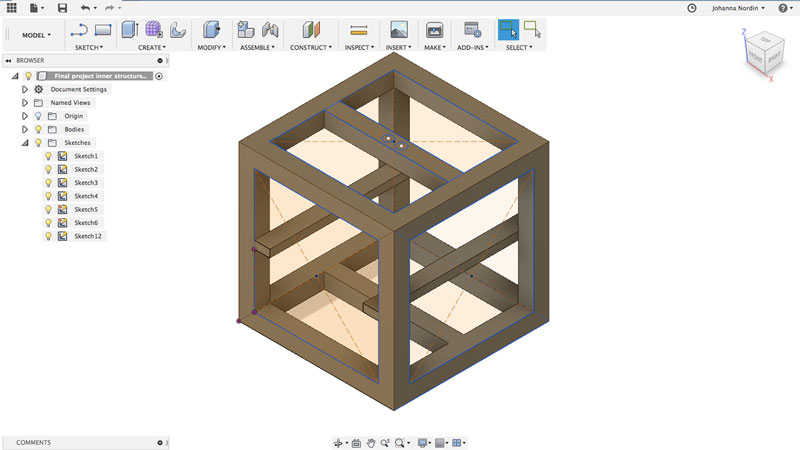Collapse the BROWSER panel arrows
800x450 pixels.
pyautogui.click(x=8, y=60)
